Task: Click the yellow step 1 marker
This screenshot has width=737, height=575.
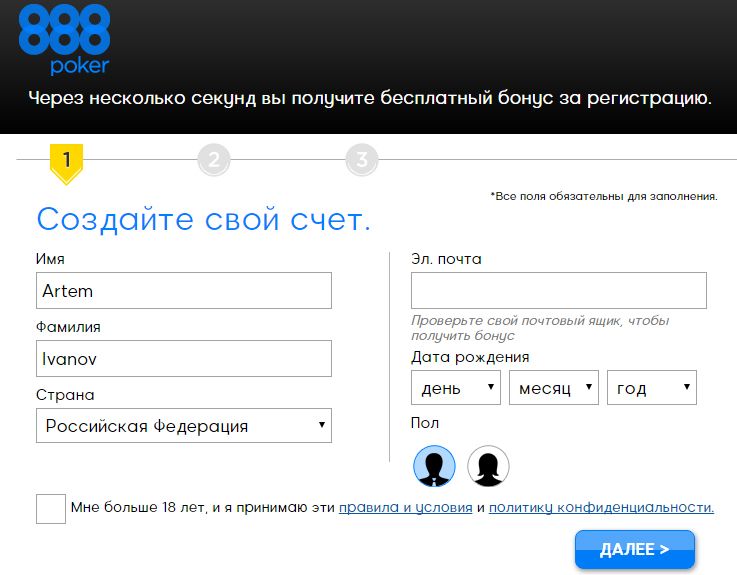Action: (x=66, y=160)
